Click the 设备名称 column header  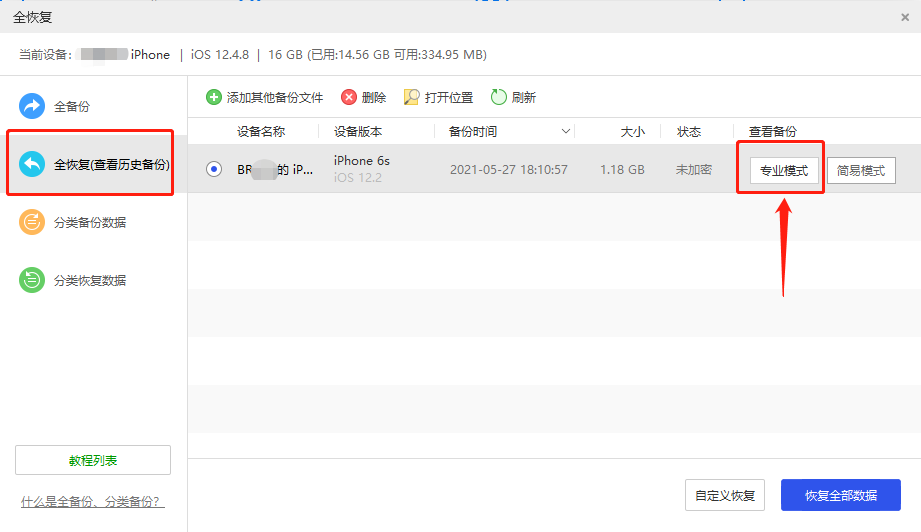pos(261,132)
